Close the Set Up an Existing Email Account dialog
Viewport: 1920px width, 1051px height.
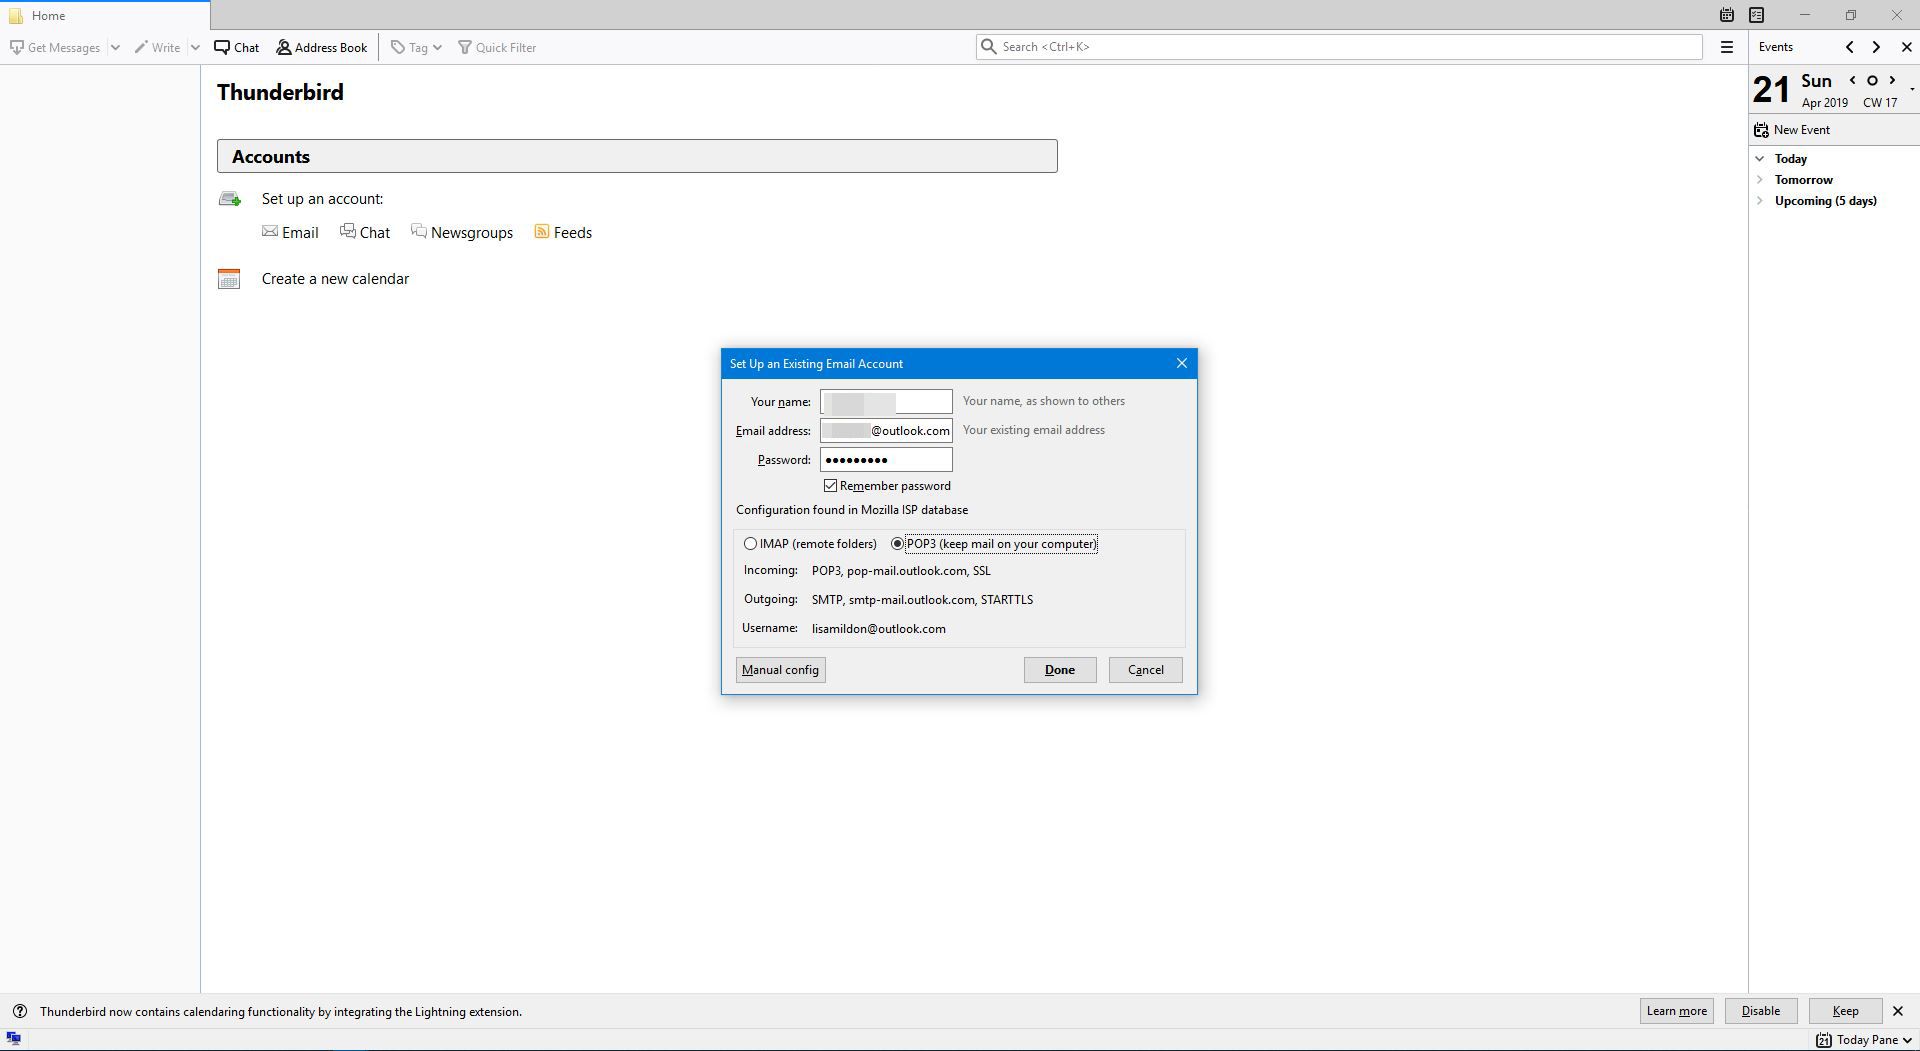pos(1181,363)
